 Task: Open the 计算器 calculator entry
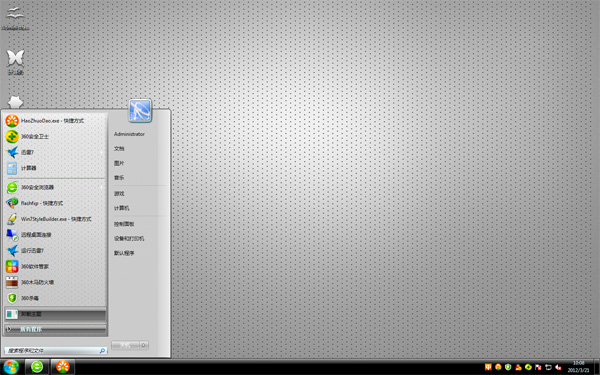click(55, 168)
